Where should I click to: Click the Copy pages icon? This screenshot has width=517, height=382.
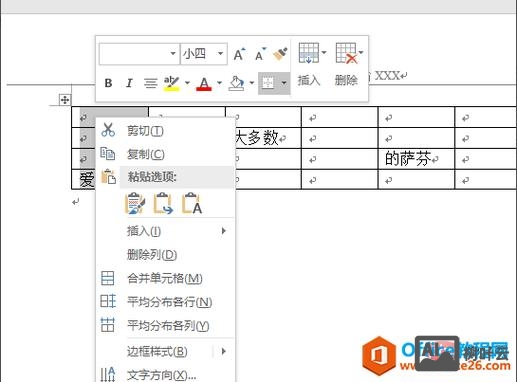(x=108, y=154)
